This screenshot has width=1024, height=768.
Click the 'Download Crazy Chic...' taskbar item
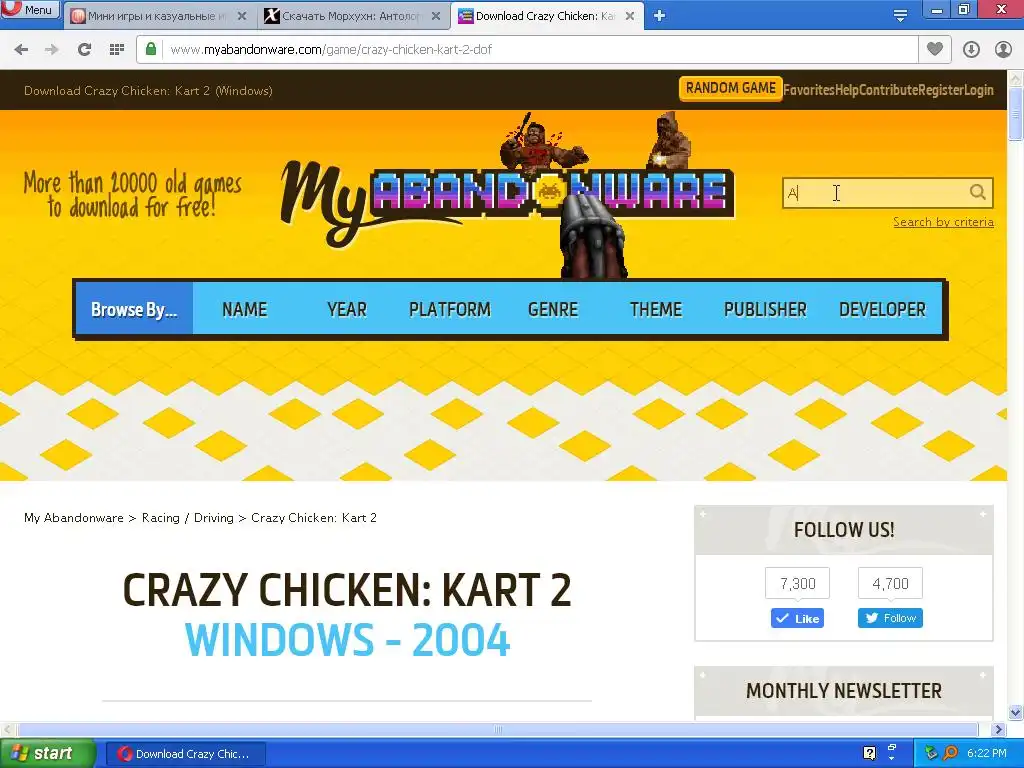(x=185, y=754)
